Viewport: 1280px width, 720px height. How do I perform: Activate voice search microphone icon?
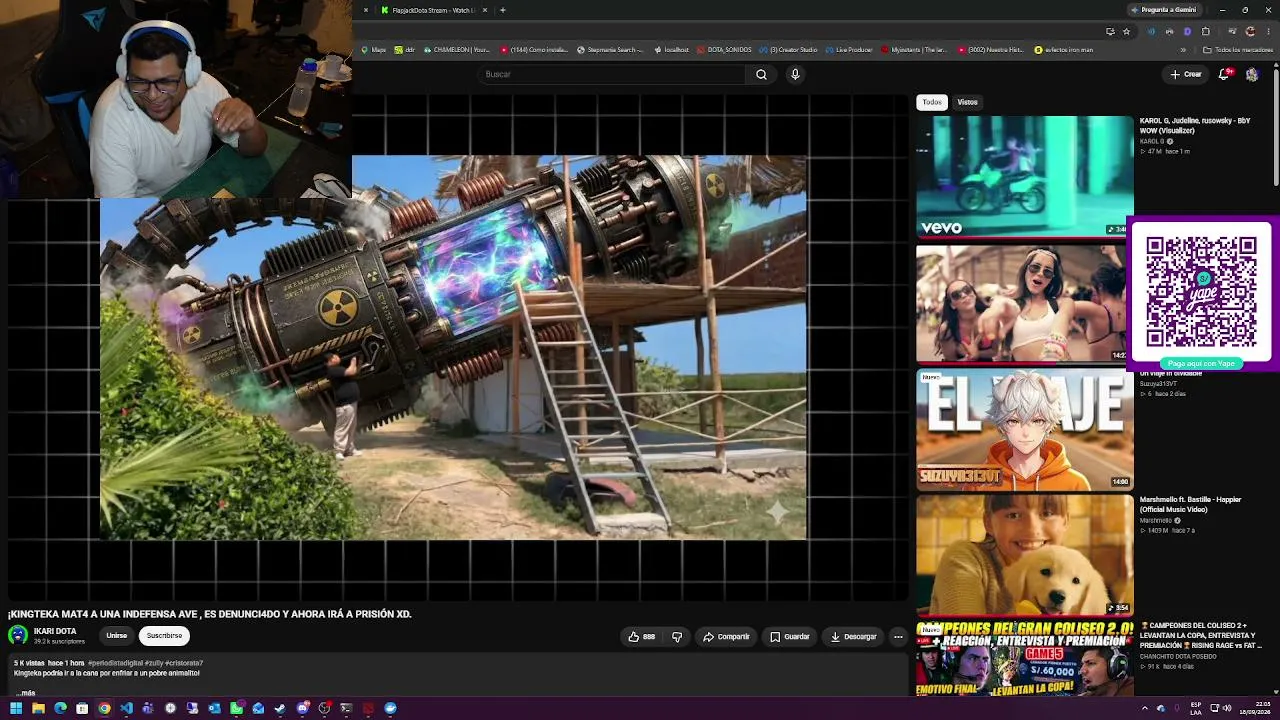pos(795,74)
